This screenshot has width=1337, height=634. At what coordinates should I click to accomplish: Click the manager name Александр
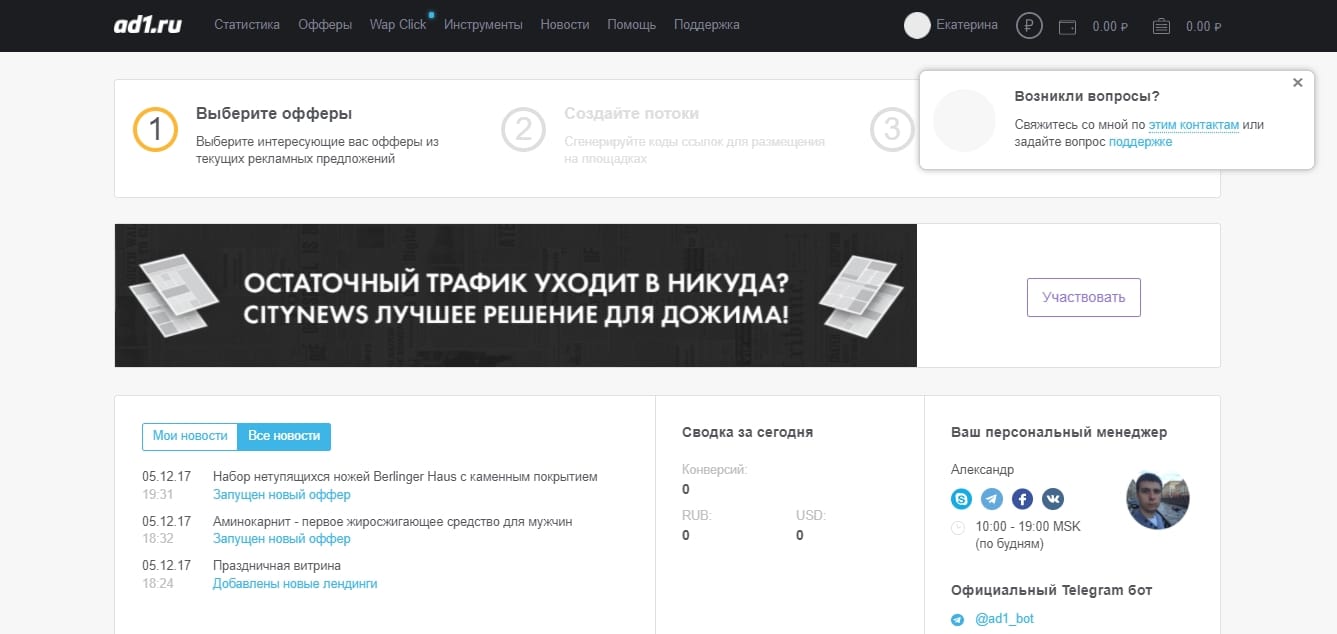[982, 470]
